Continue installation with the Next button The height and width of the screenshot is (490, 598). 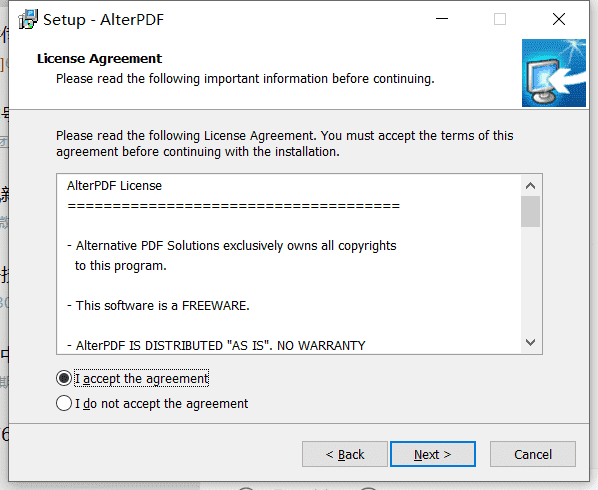click(x=433, y=454)
